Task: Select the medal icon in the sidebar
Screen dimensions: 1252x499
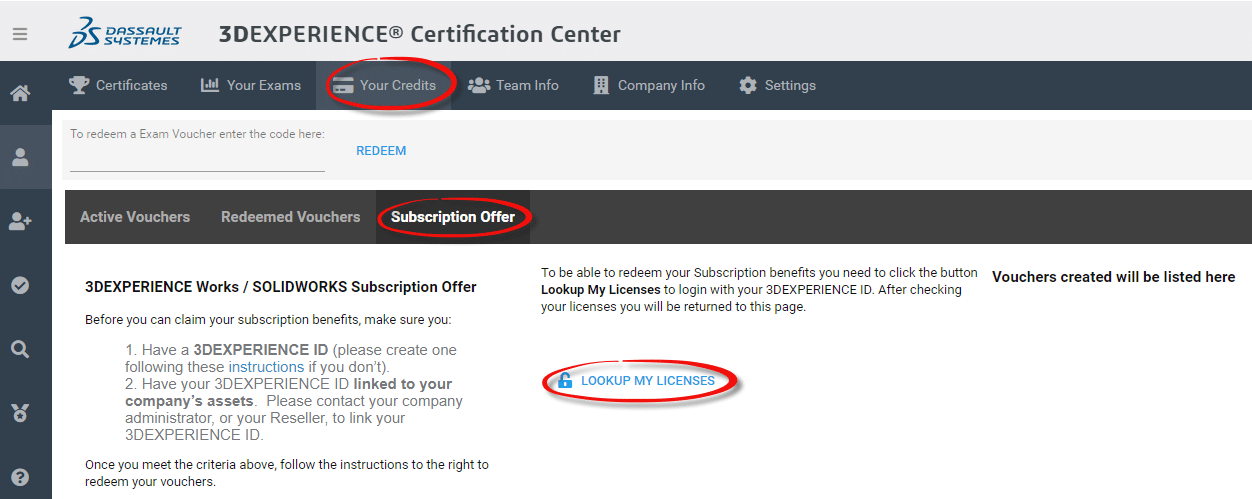Action: [x=20, y=413]
